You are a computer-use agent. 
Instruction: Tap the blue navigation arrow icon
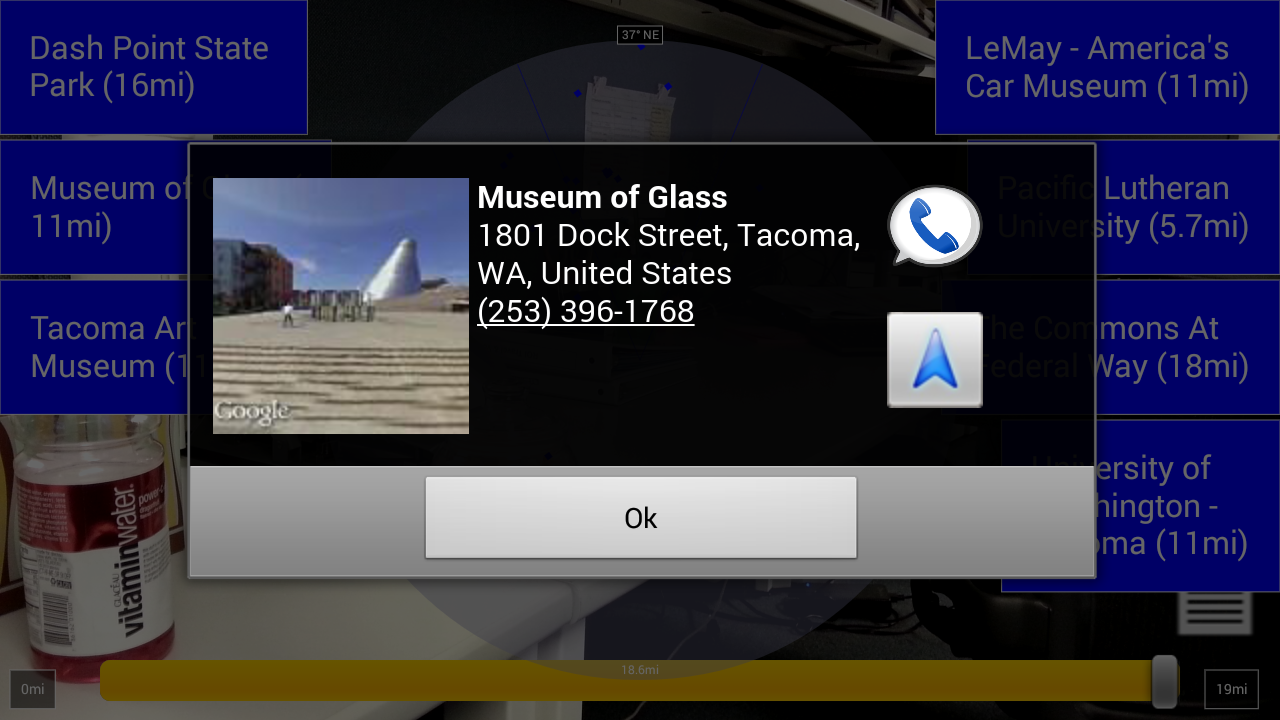pos(935,360)
